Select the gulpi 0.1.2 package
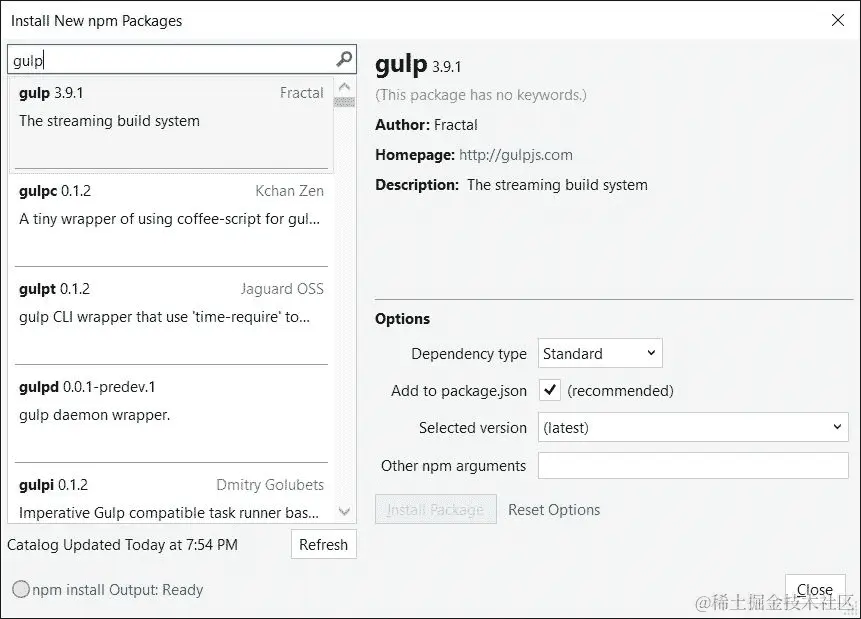861x619 pixels. coord(170,498)
